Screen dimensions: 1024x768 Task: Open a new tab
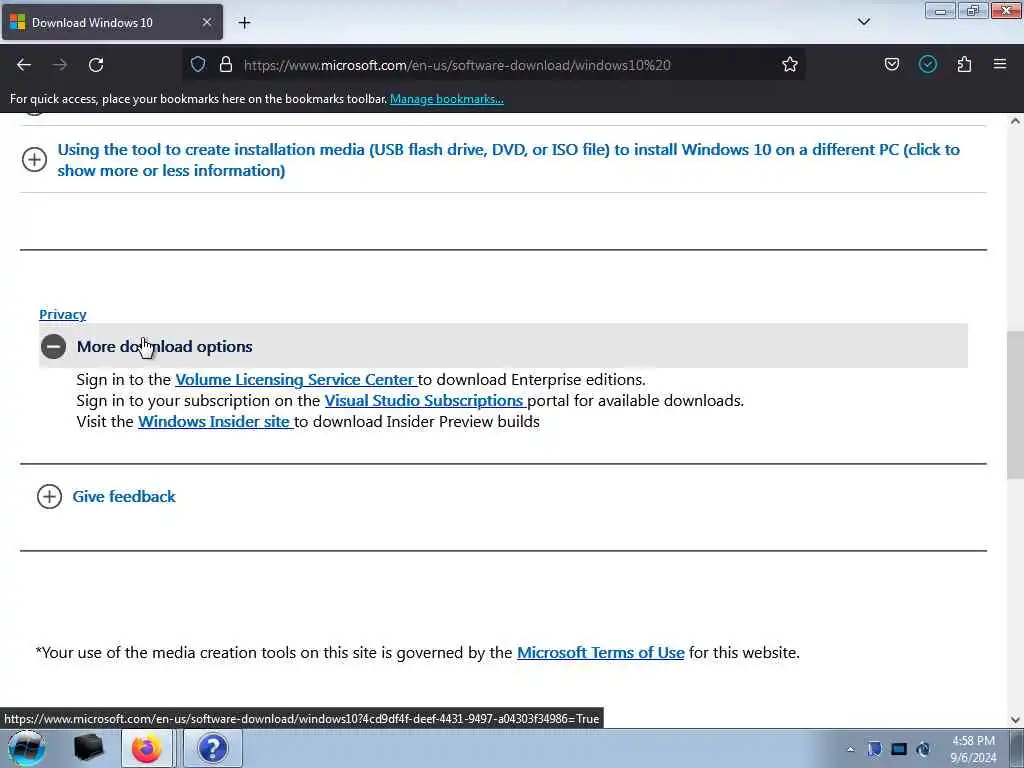click(244, 23)
